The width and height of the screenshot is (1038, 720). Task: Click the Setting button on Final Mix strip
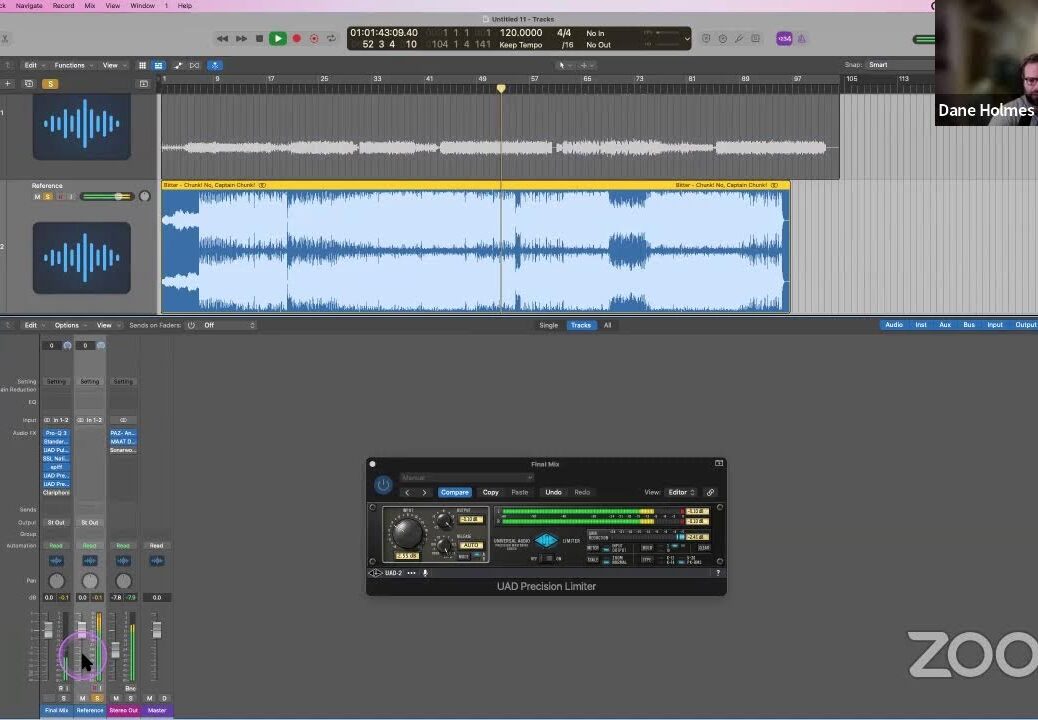tap(56, 382)
